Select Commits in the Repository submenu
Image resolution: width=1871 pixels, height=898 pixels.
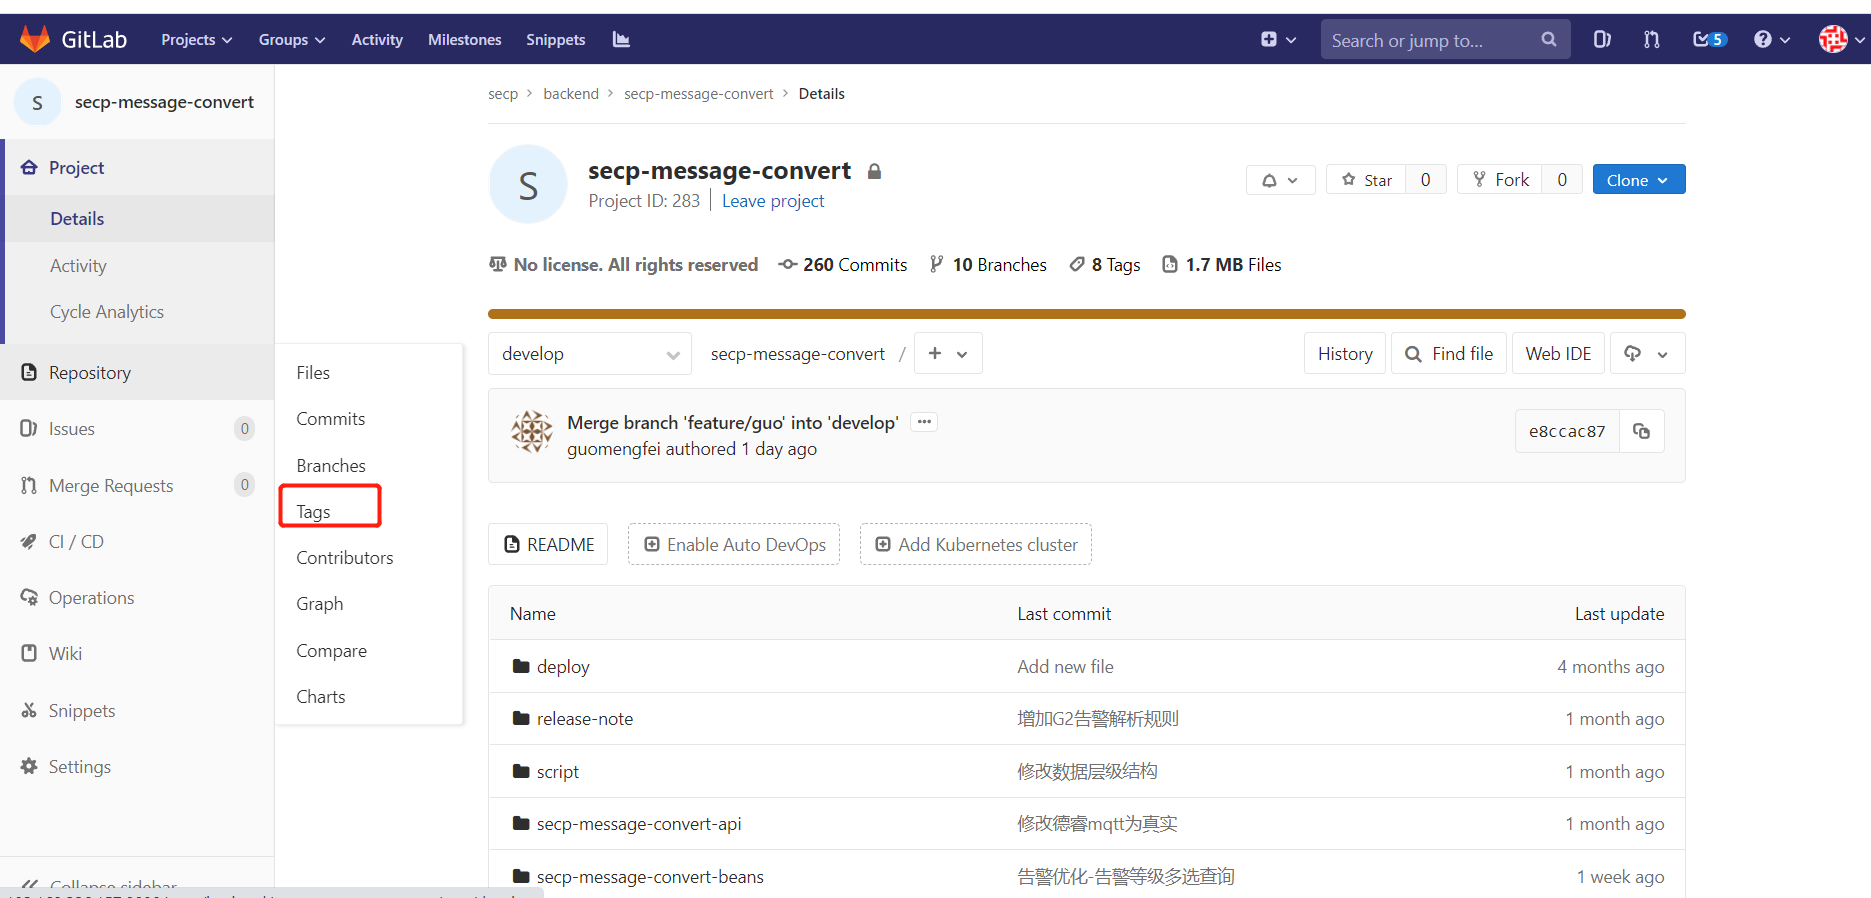[x=331, y=419]
